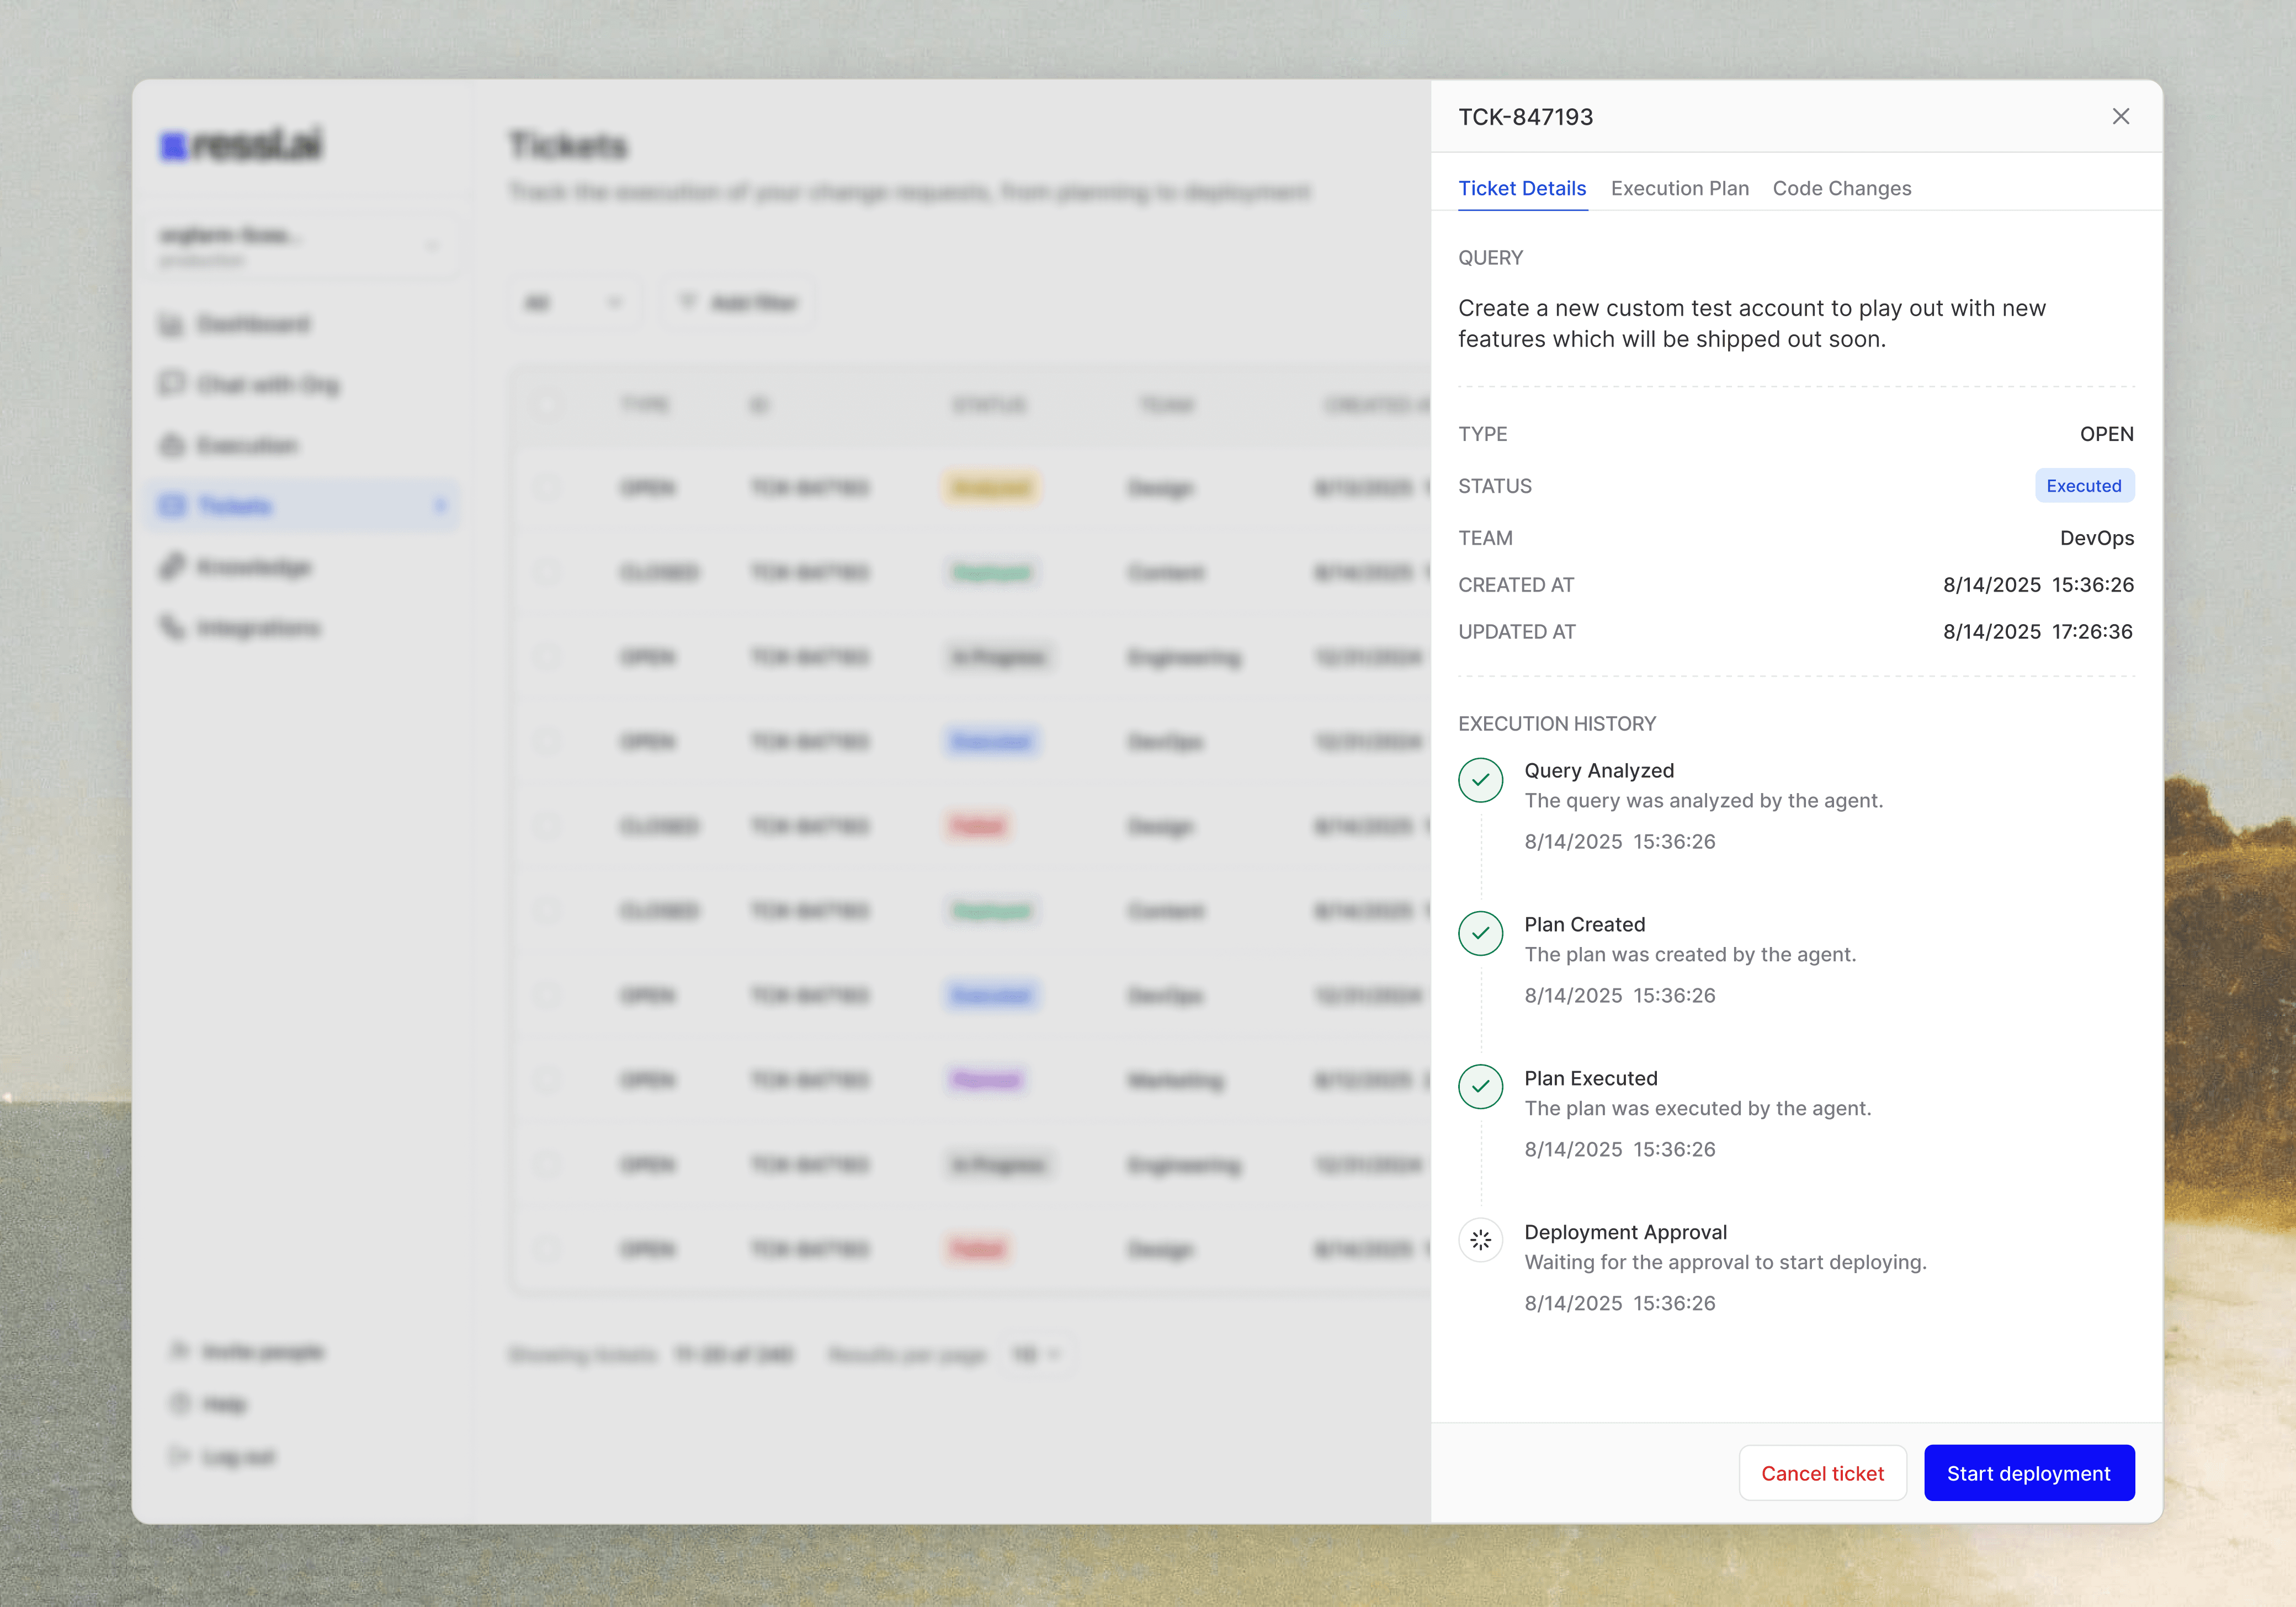Screen dimensions: 2296x1607
Task: Click the Deployment Approval spinner icon
Action: coord(1480,1241)
